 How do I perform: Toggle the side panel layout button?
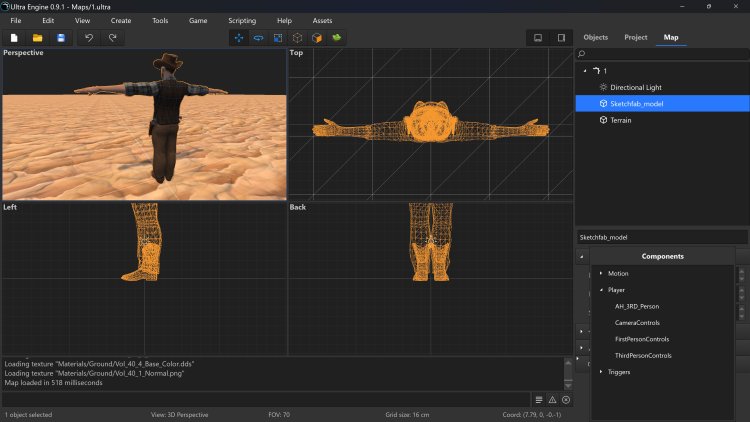coord(561,38)
